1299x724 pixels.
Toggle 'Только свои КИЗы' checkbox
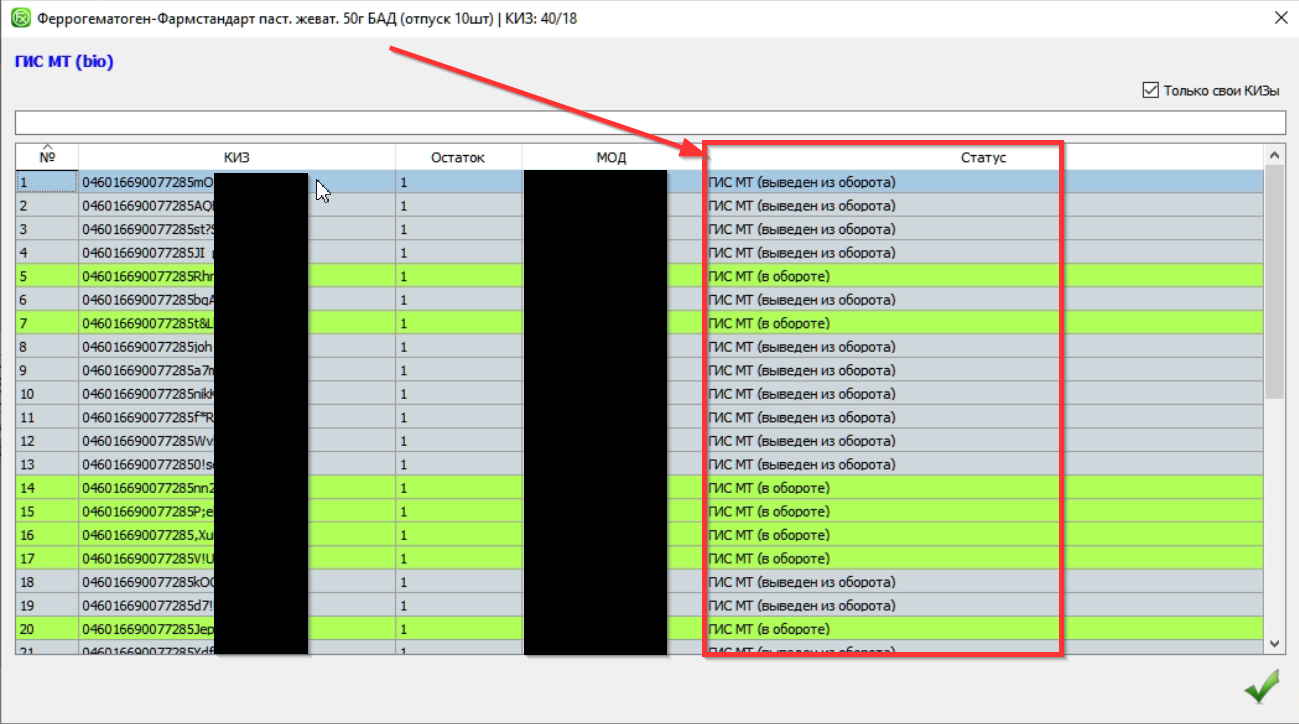1150,90
